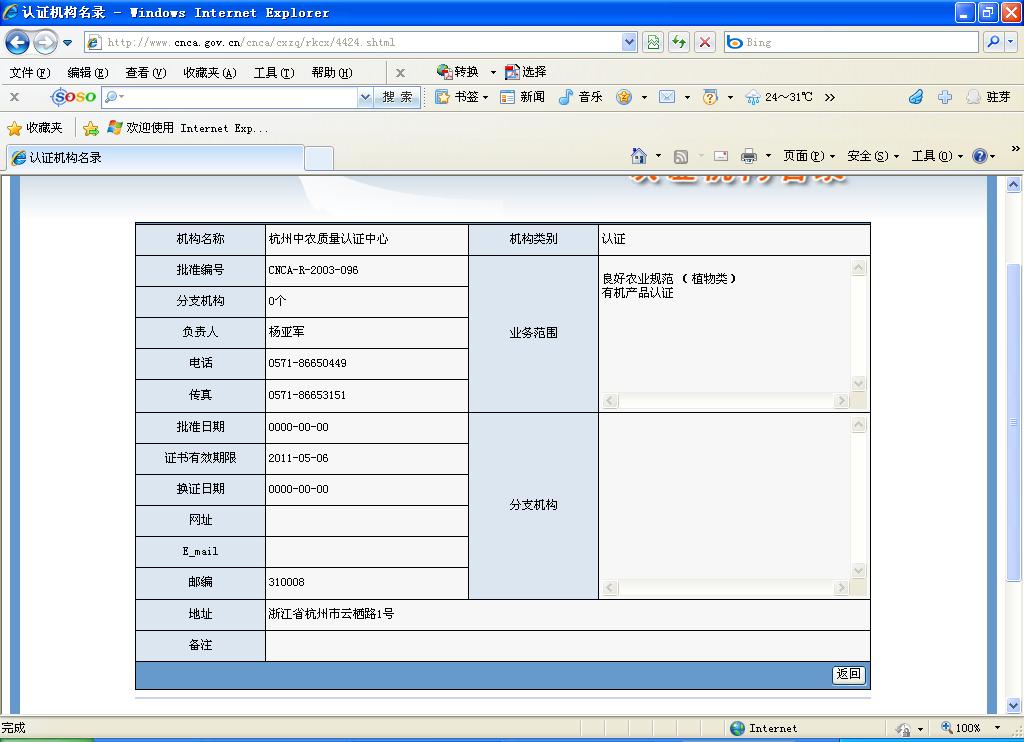The width and height of the screenshot is (1024, 742).
Task: Click the Refresh page icon
Action: click(x=679, y=42)
